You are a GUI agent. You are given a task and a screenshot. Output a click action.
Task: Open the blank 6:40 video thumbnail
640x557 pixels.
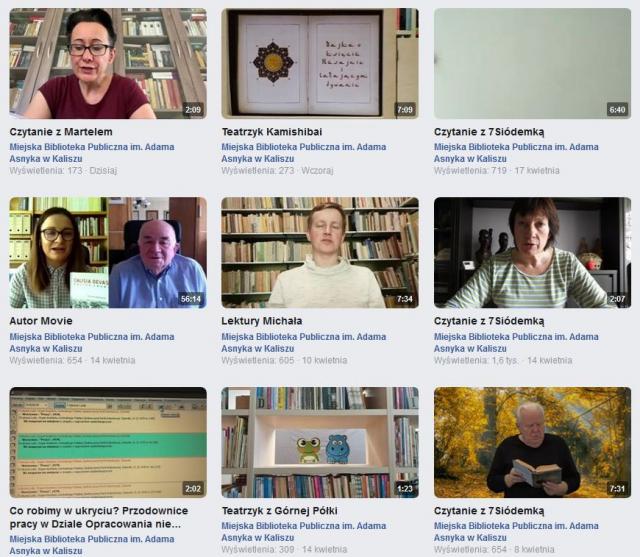532,64
